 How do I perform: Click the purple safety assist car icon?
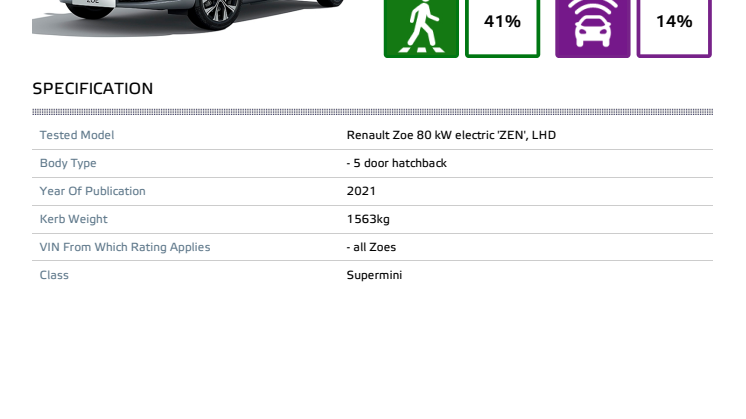click(592, 29)
